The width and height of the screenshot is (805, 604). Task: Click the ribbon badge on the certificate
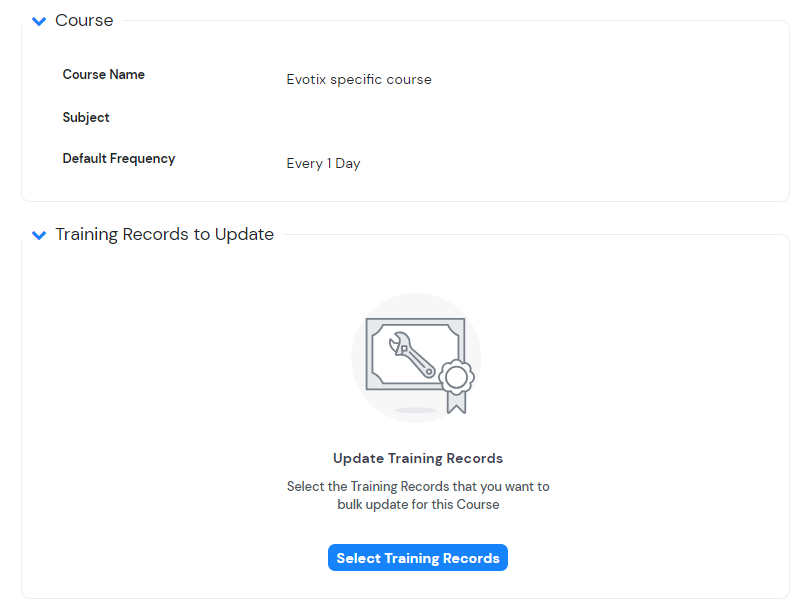coord(457,378)
